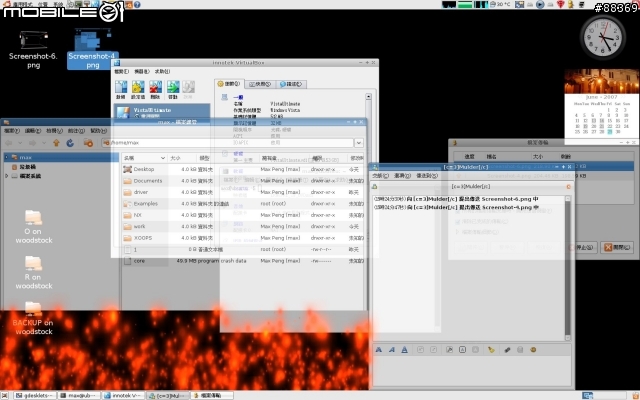
Task: Click the chat history vertical scrollbar
Action: 567,268
